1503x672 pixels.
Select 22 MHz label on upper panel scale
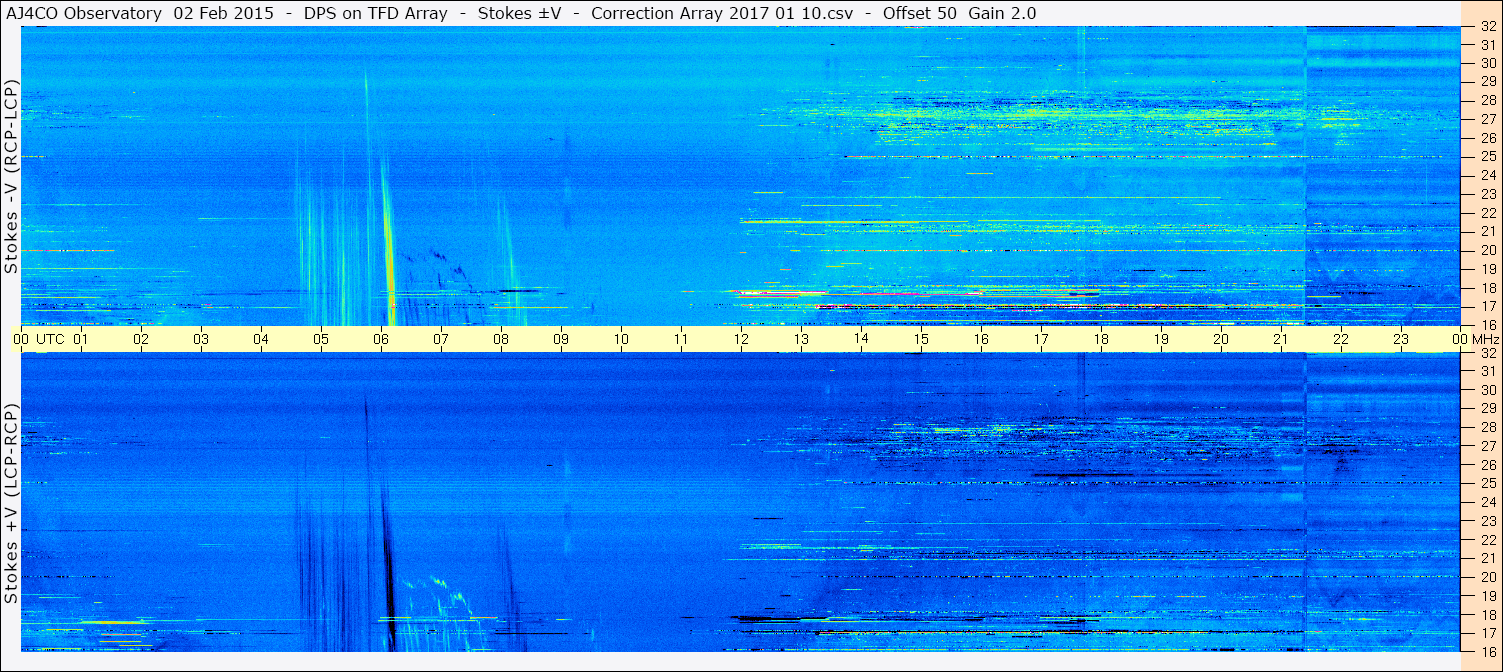point(1487,213)
